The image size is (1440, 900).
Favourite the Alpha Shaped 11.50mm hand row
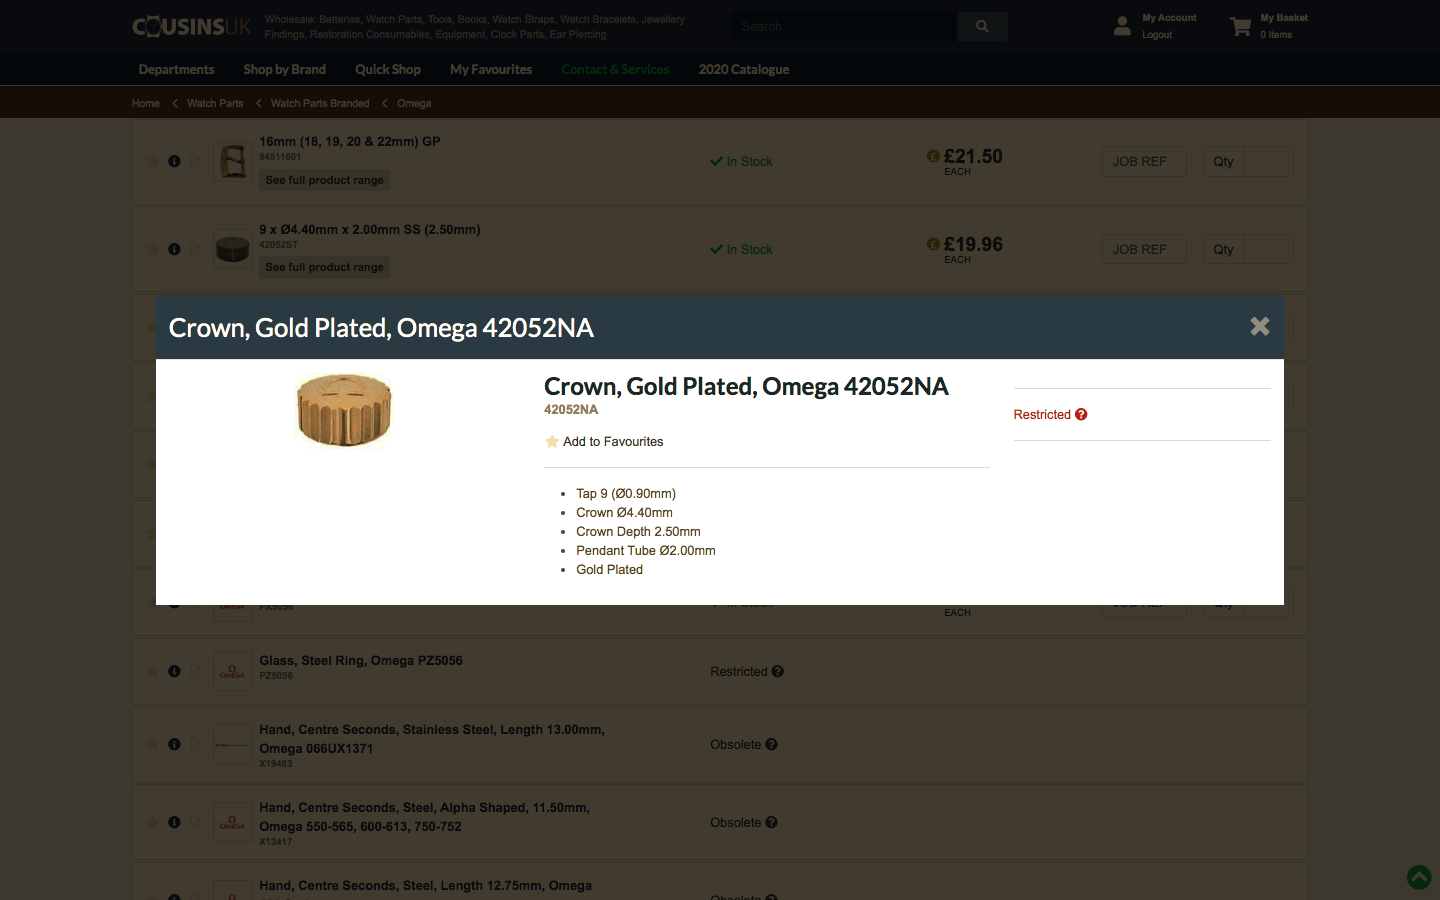point(153,822)
